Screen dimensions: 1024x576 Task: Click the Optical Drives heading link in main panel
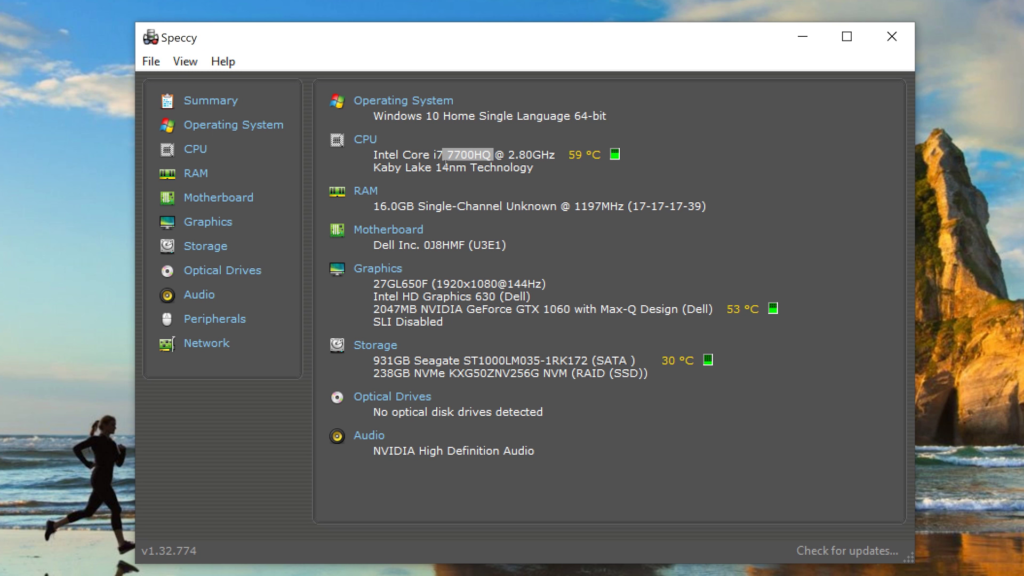392,396
